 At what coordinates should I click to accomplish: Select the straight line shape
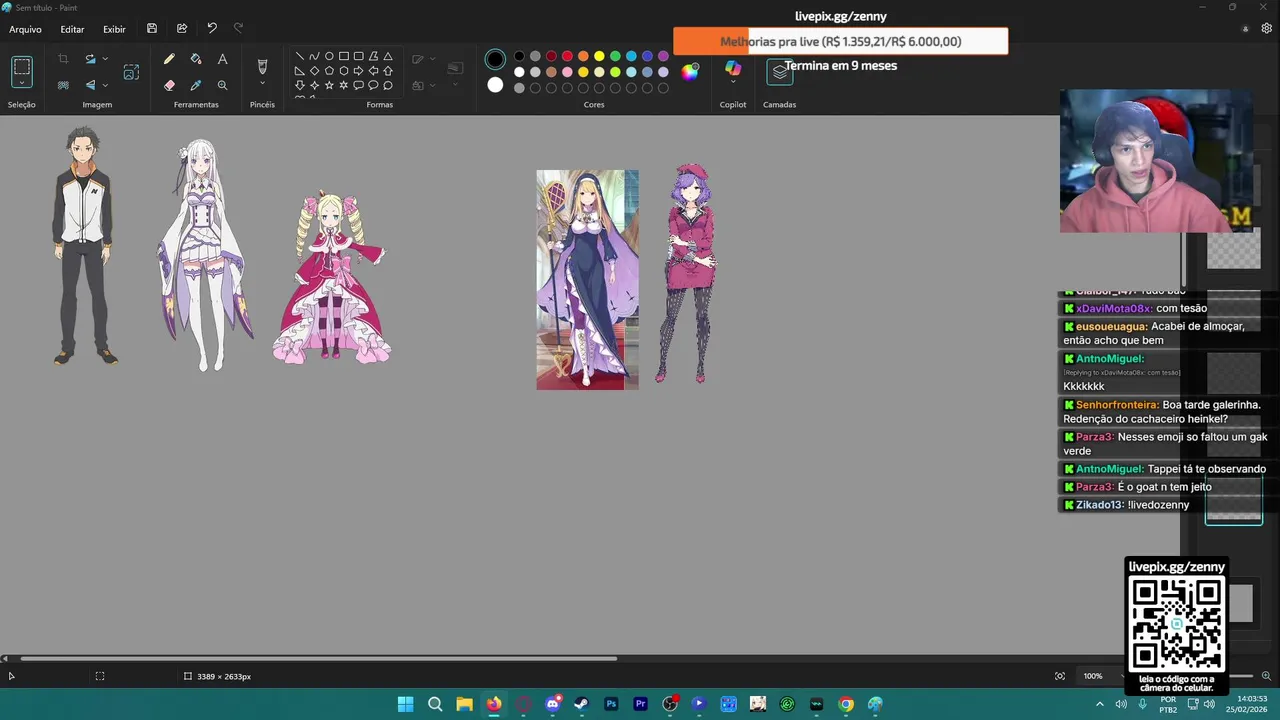(x=299, y=56)
